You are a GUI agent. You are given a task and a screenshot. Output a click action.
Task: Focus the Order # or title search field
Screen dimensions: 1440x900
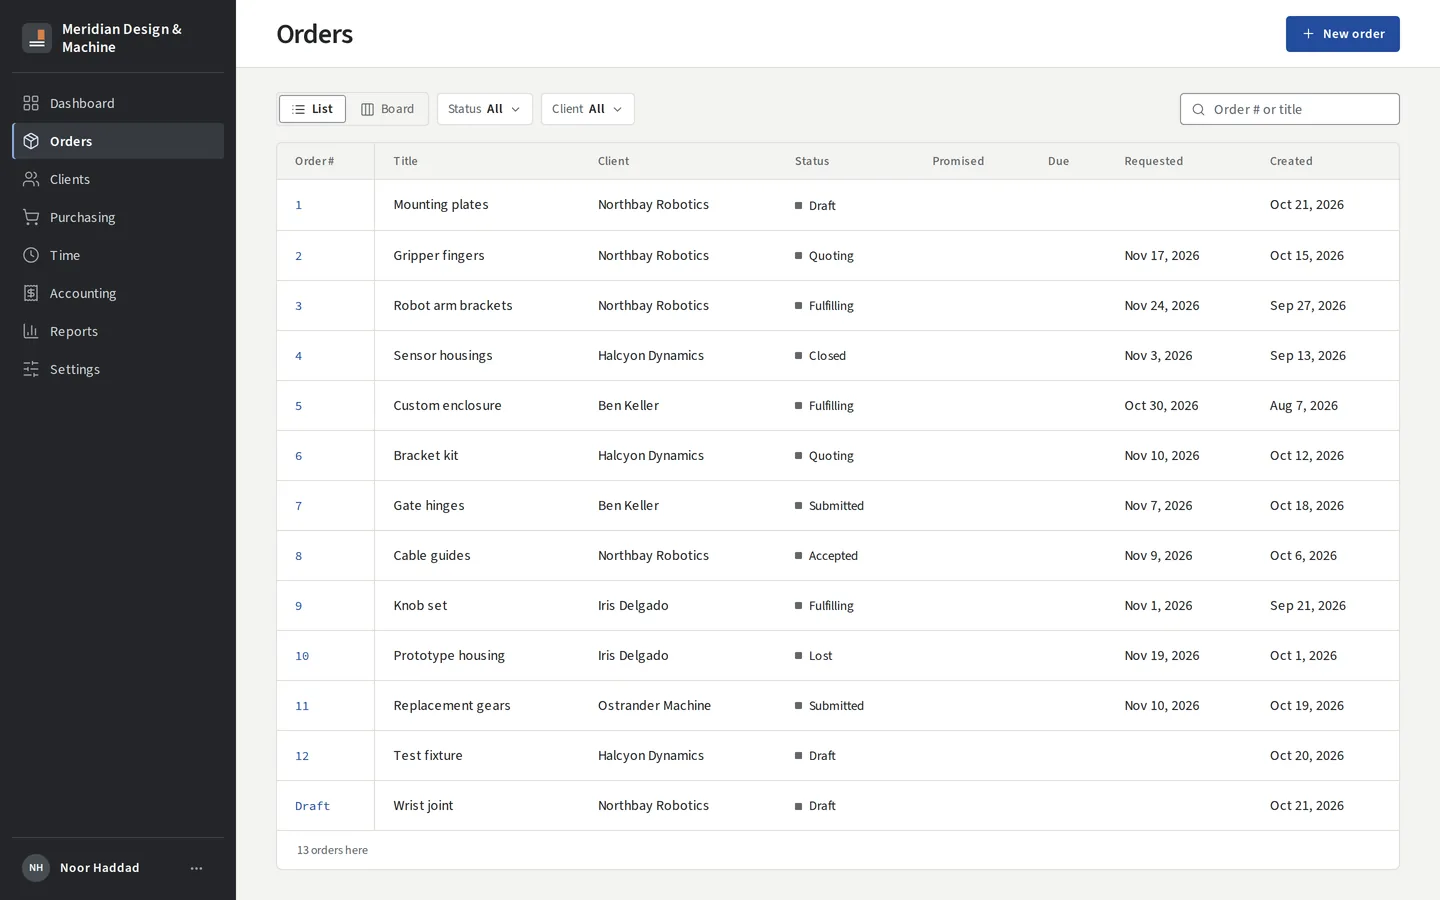click(x=1290, y=109)
